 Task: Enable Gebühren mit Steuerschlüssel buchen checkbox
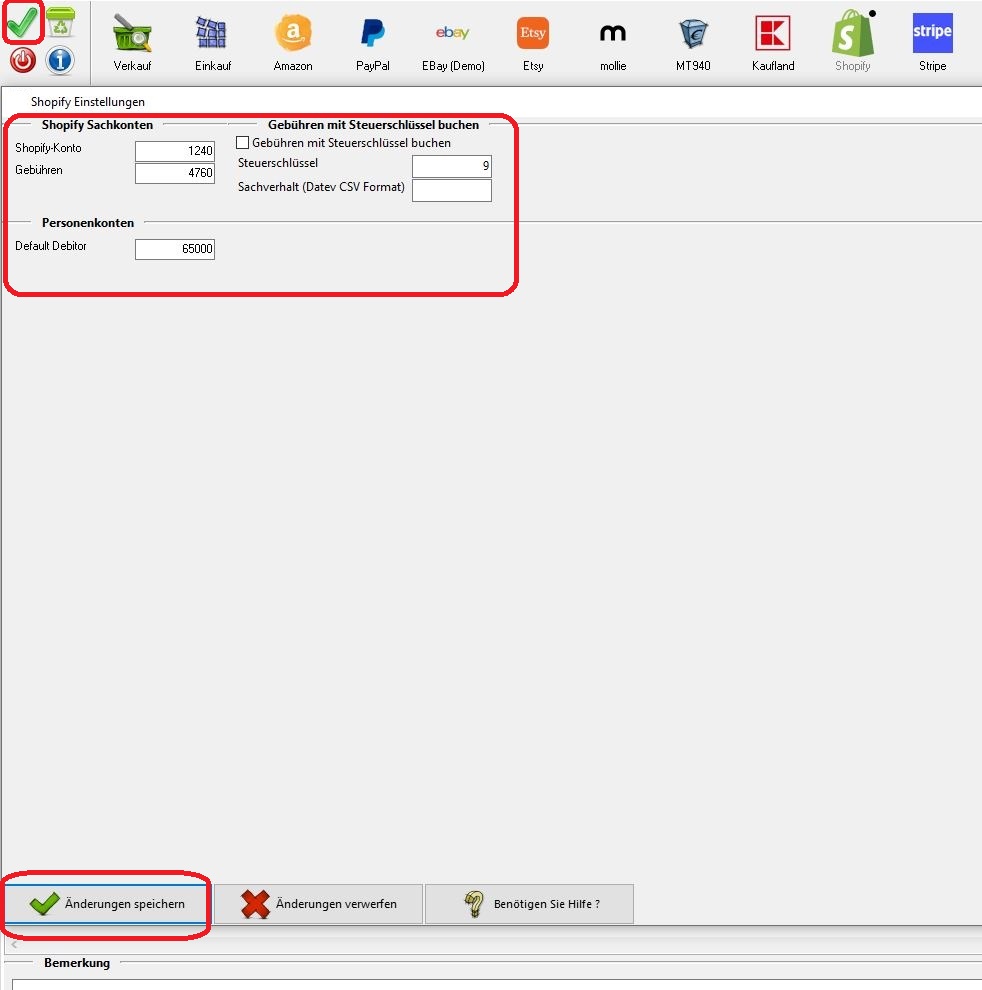click(x=242, y=143)
